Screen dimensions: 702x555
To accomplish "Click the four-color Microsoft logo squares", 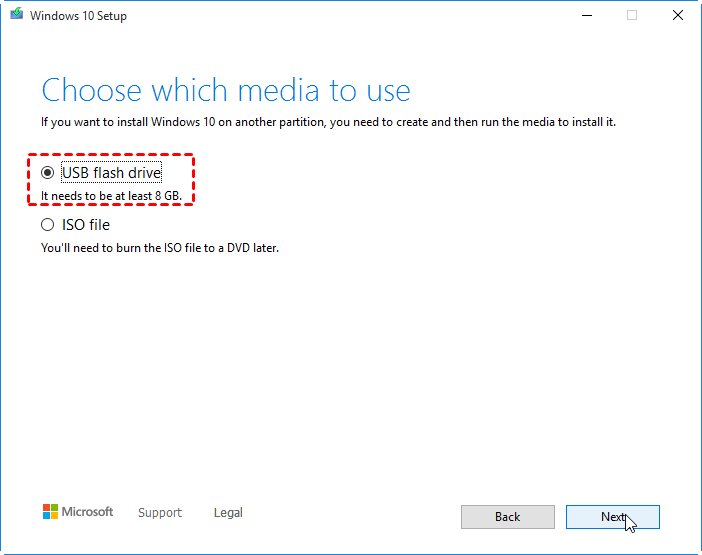I will pos(50,512).
